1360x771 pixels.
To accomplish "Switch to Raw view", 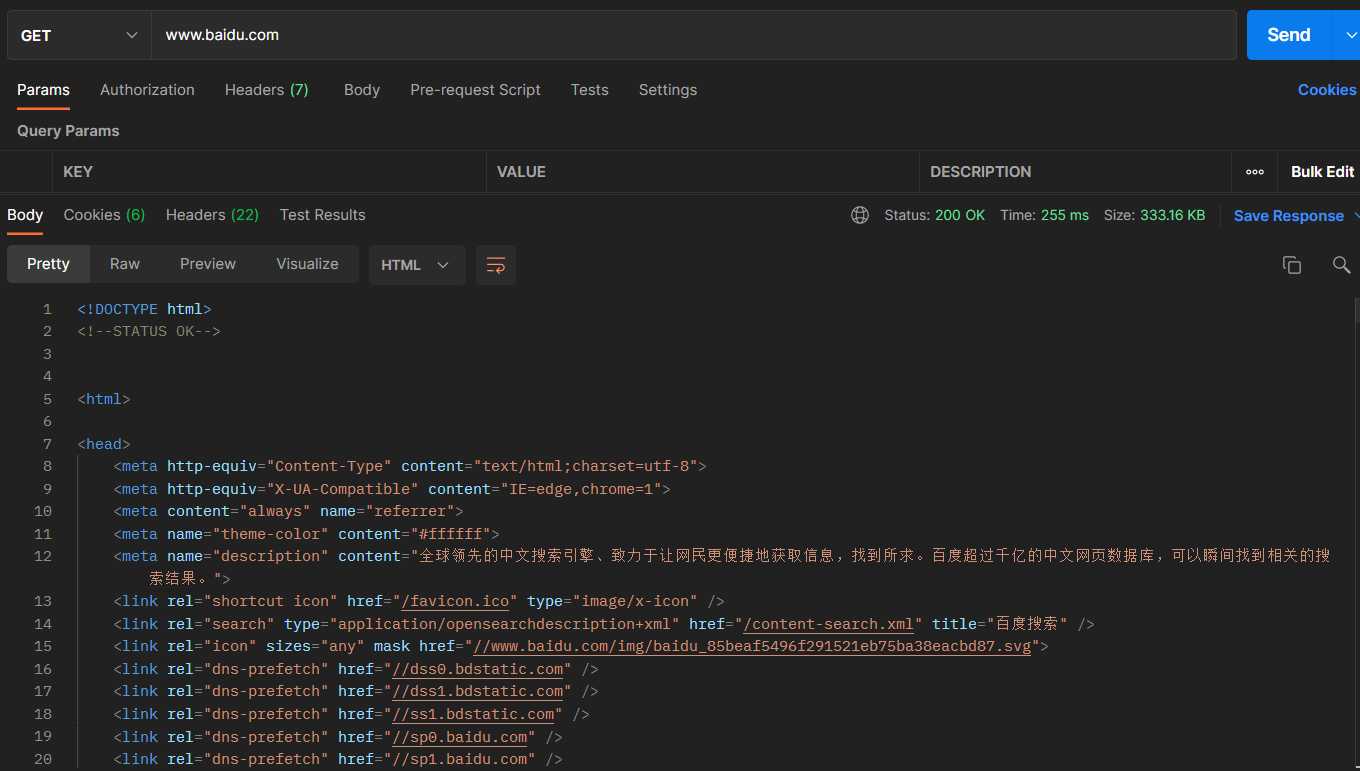I will 125,264.
